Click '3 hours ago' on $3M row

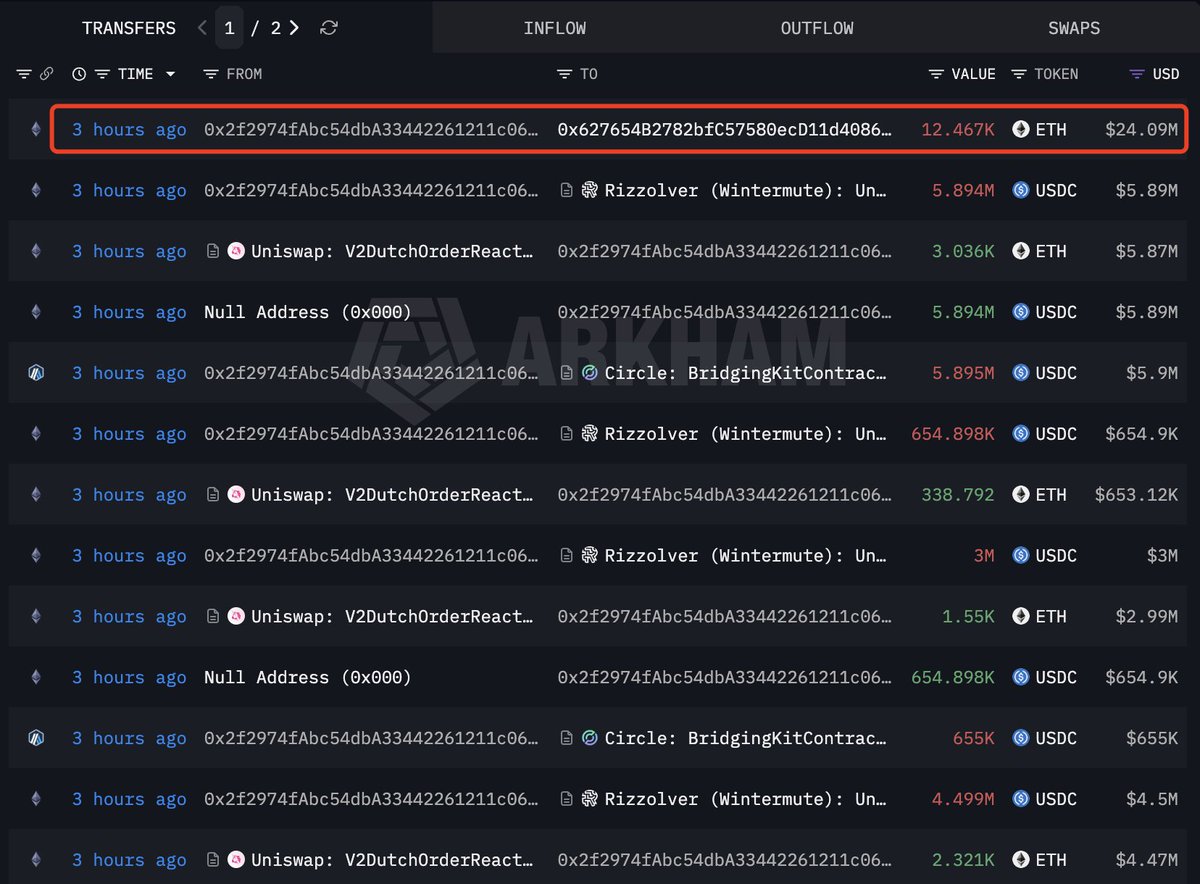tap(129, 555)
